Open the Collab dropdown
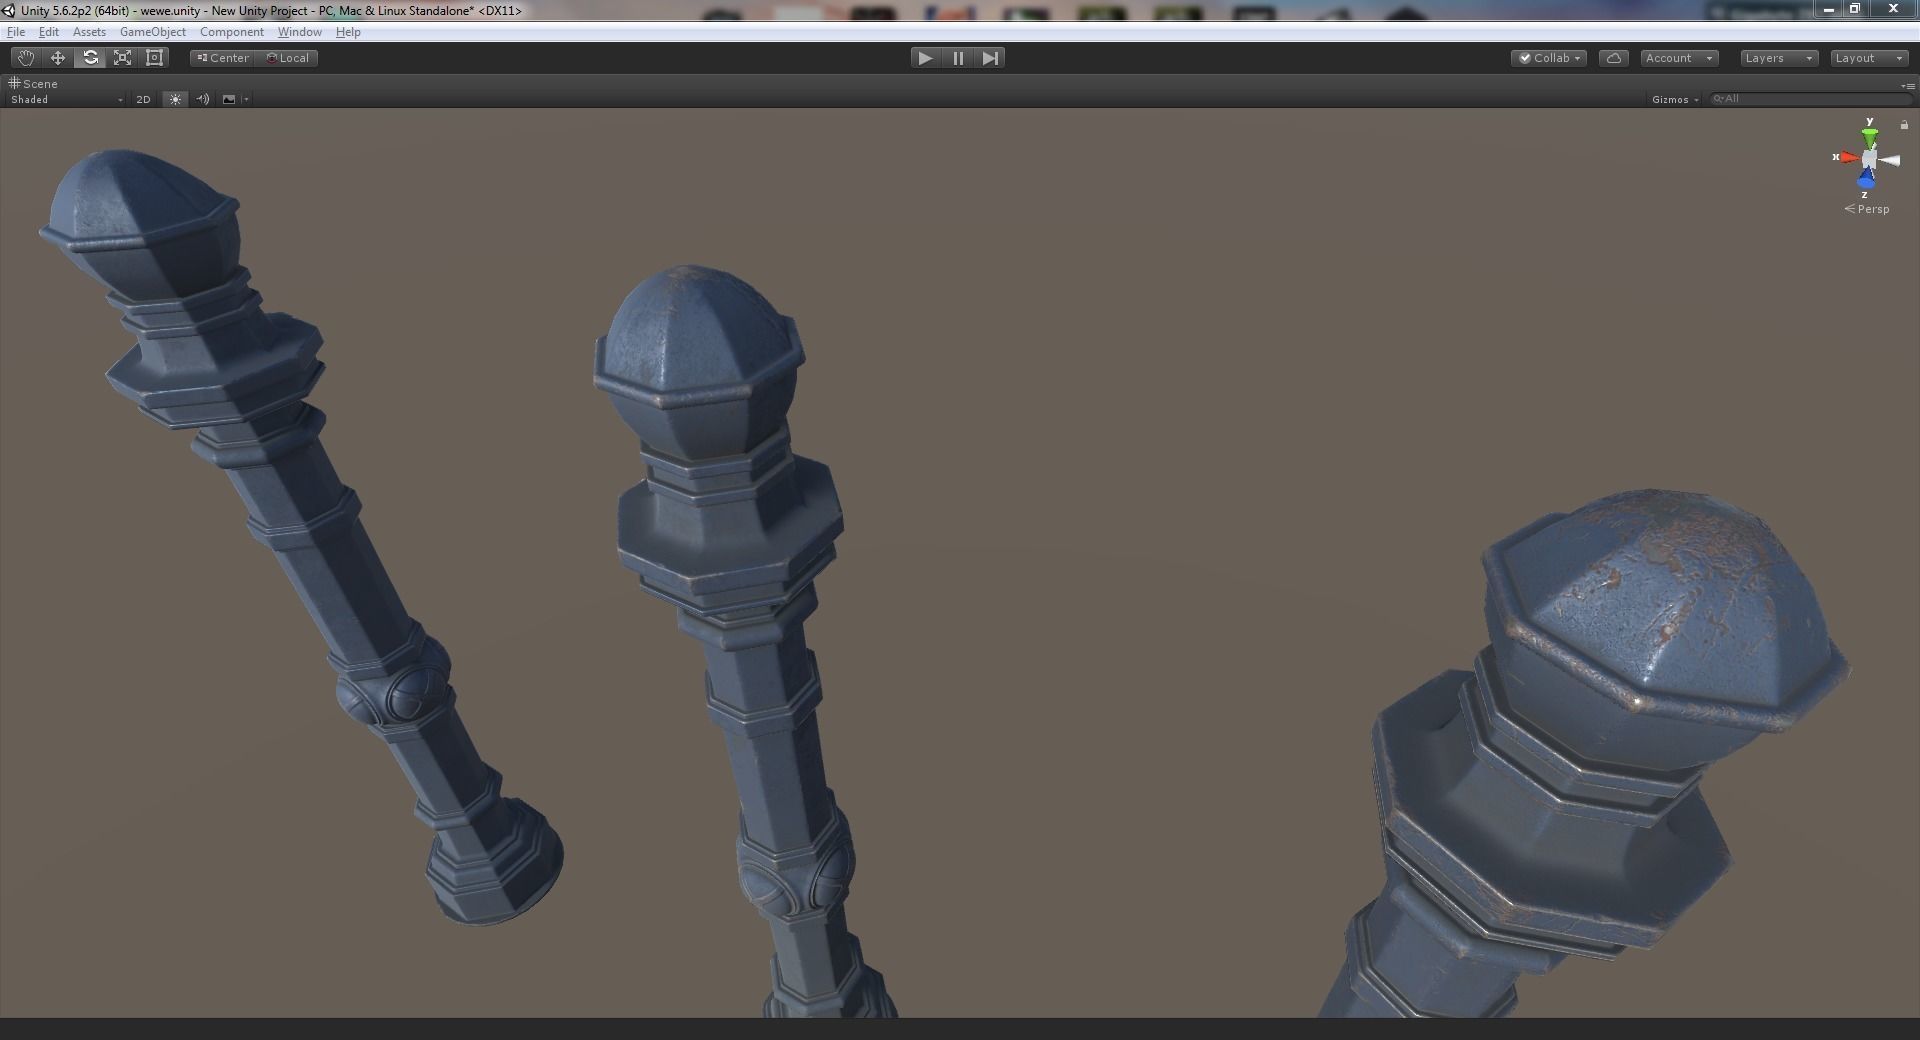Screen dimensions: 1920x1040 1549,58
